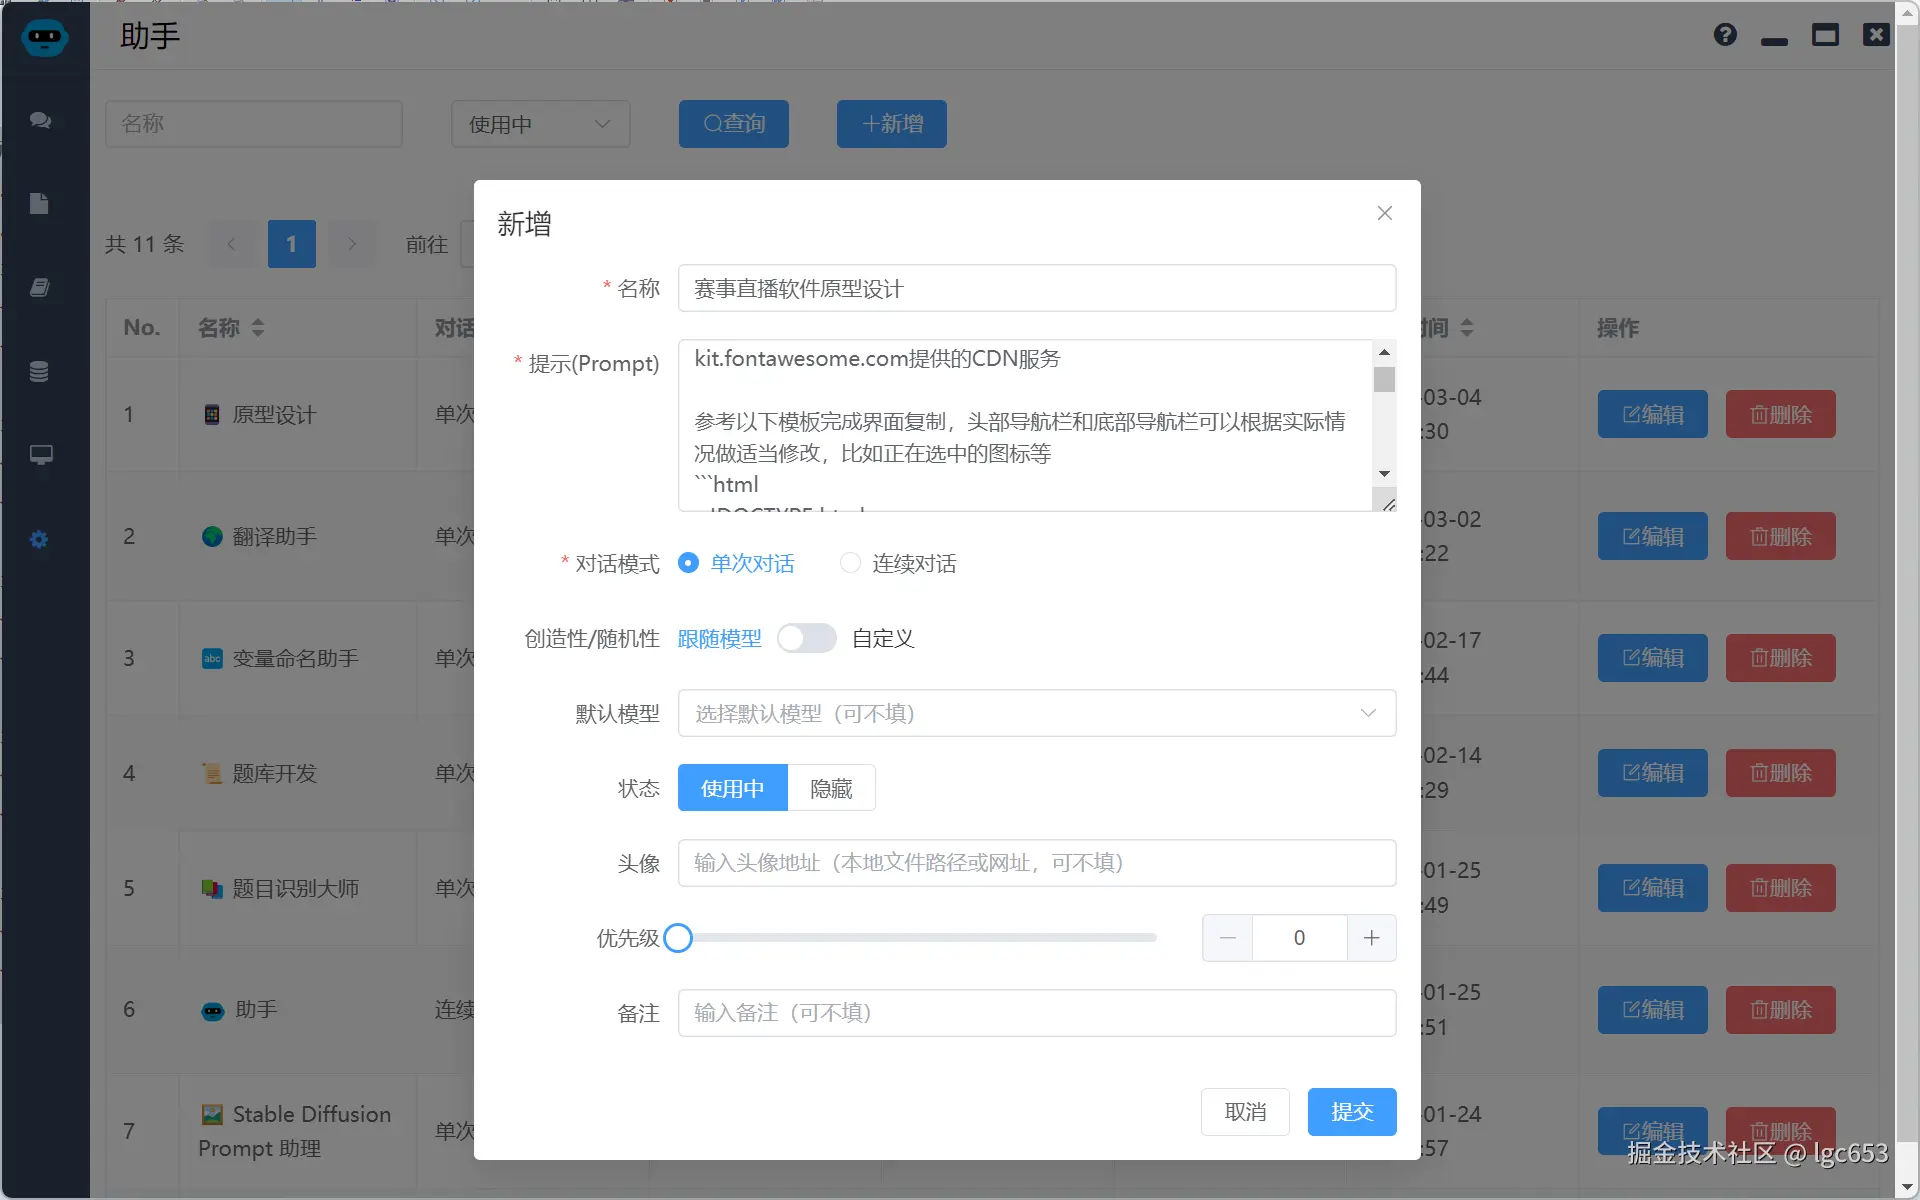Open the monitor display icon in sidebar
This screenshot has height=1200, width=1920.
pos(40,455)
